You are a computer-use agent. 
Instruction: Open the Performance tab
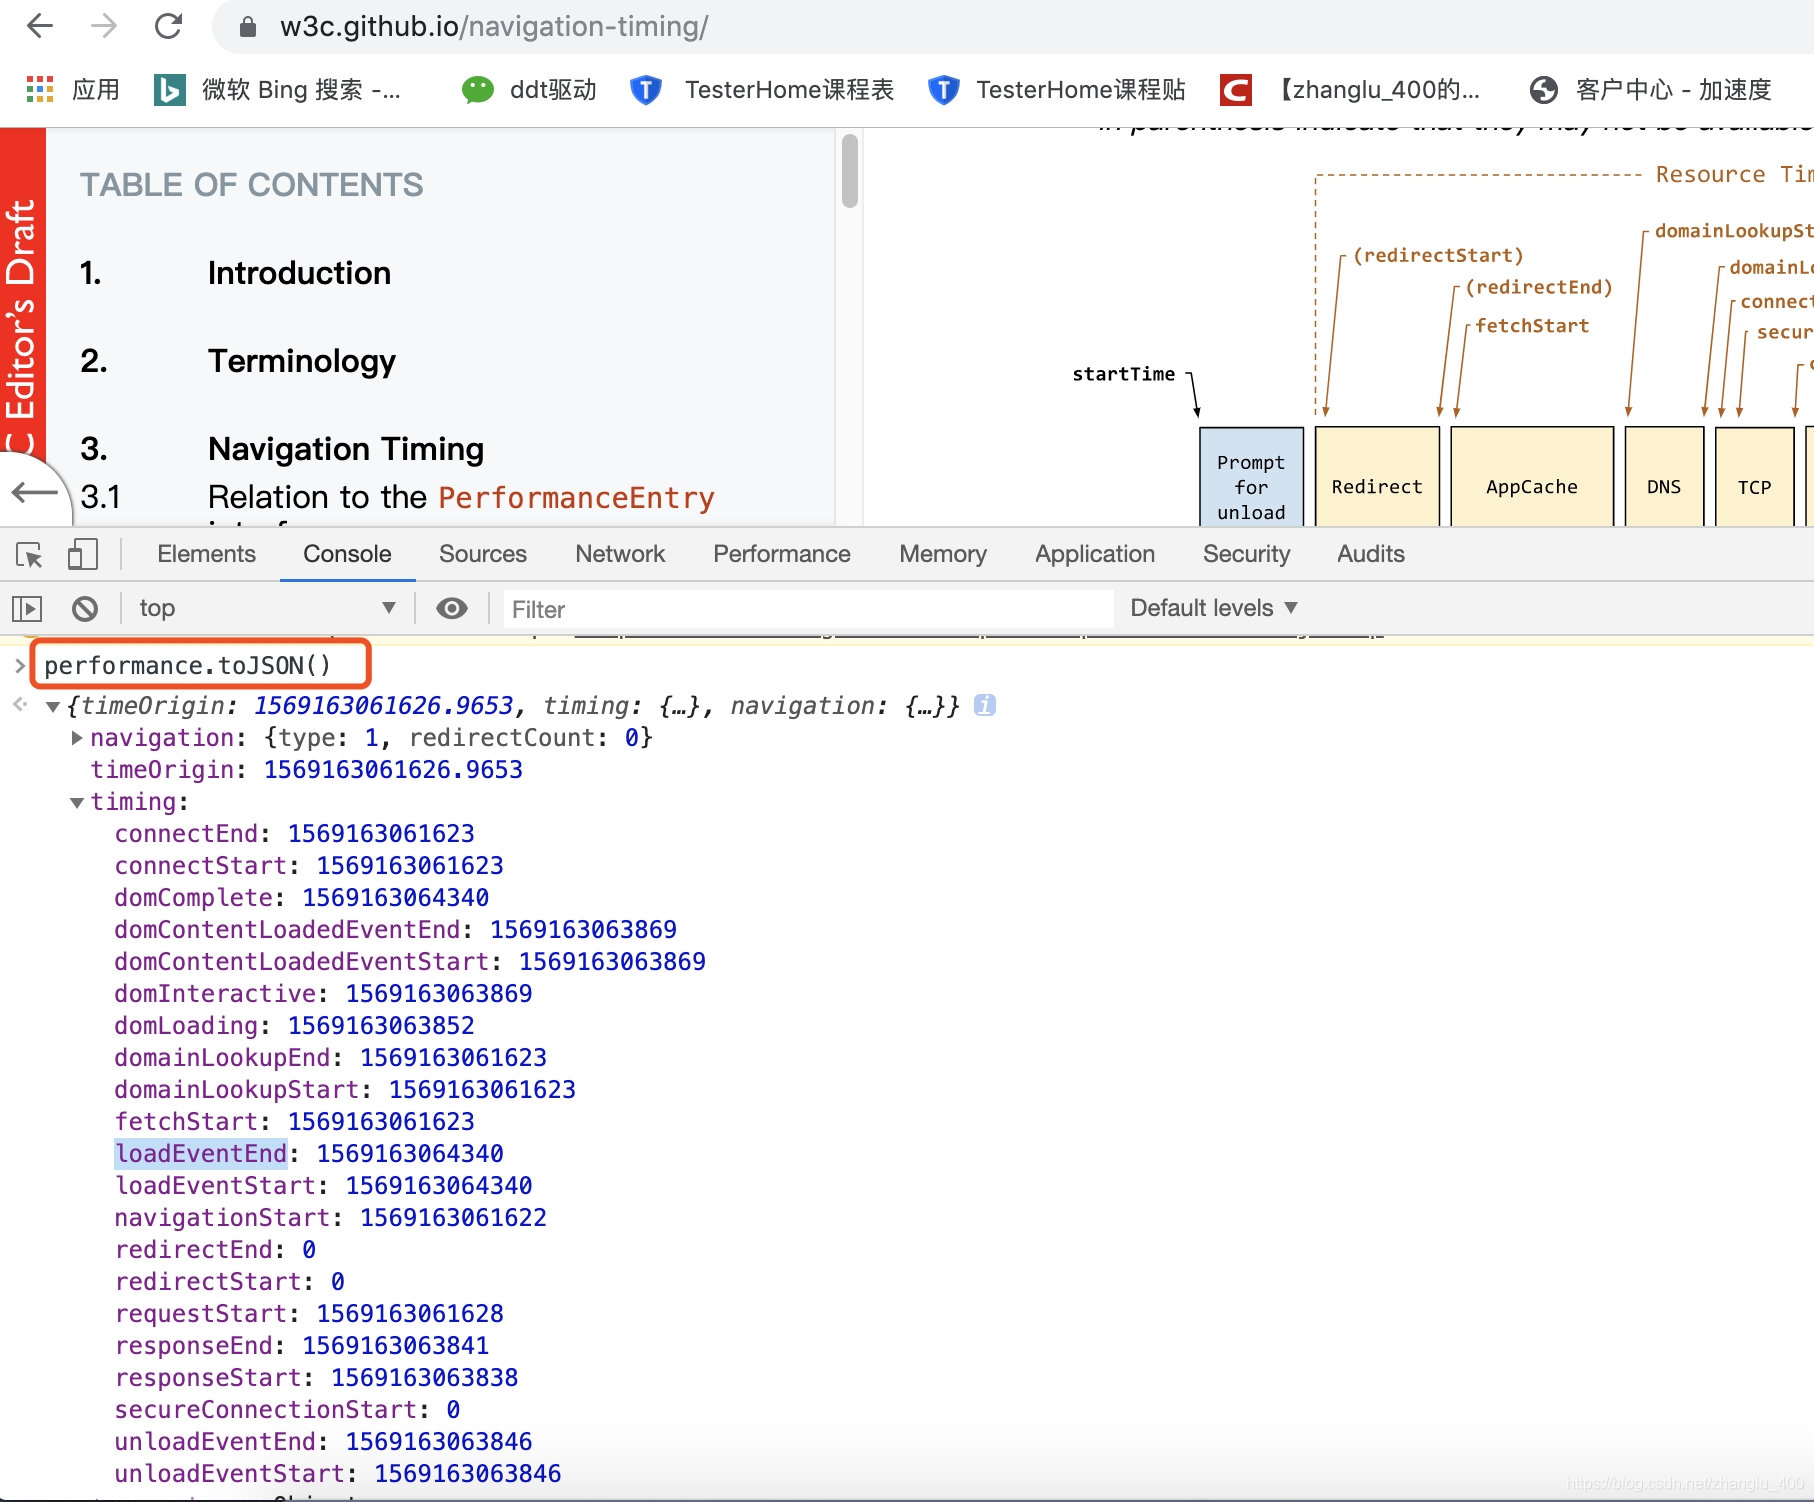pos(782,554)
